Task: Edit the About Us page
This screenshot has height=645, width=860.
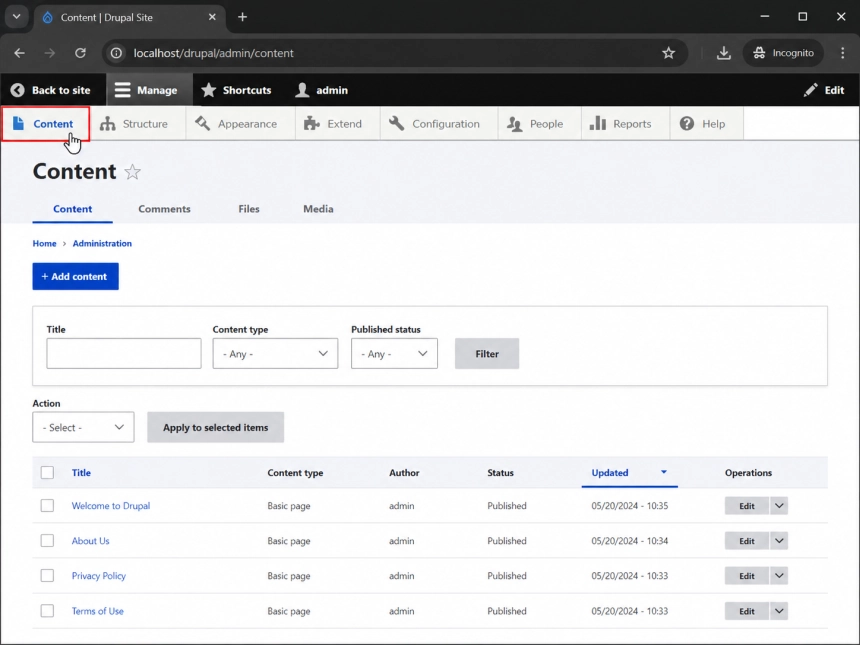Action: pyautogui.click(x=746, y=541)
